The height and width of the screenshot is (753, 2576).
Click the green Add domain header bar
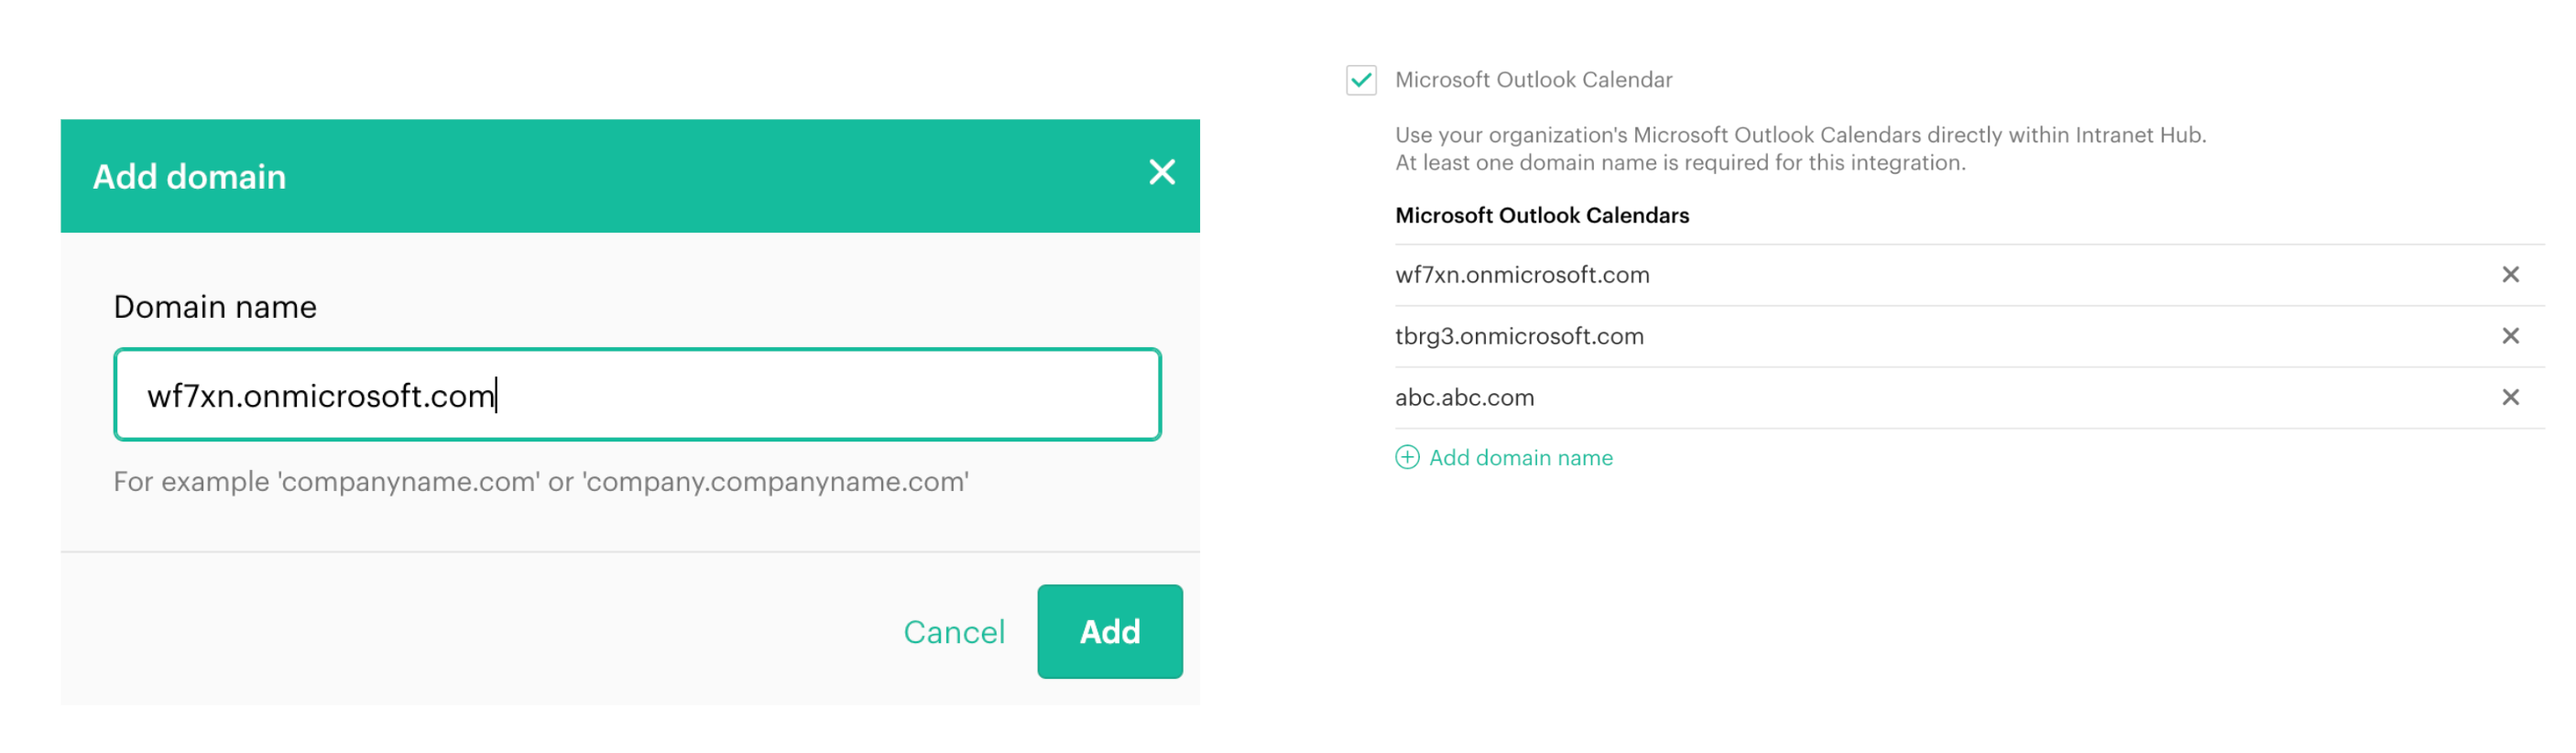[x=629, y=176]
